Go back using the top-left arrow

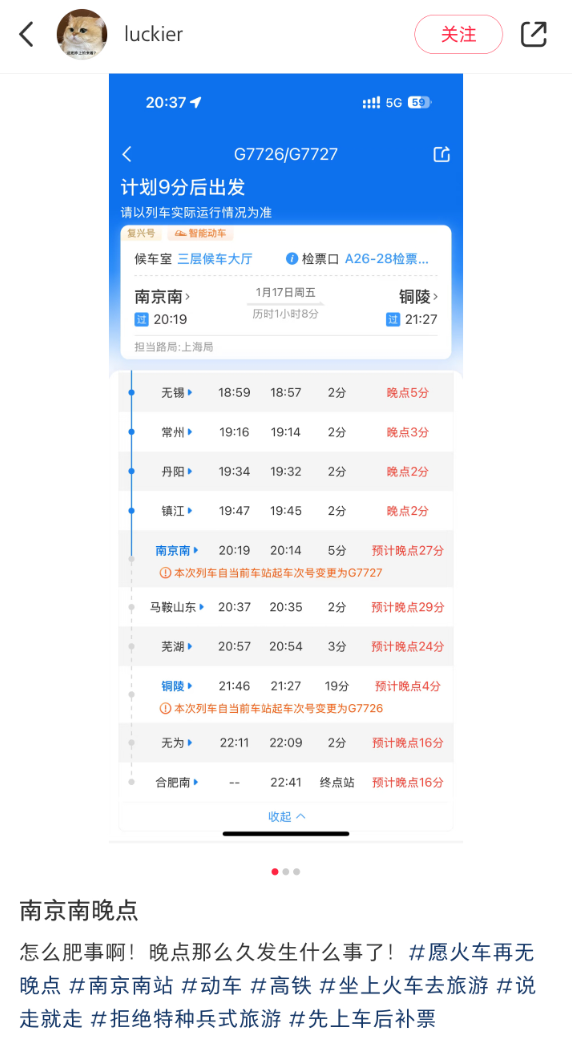click(x=27, y=34)
